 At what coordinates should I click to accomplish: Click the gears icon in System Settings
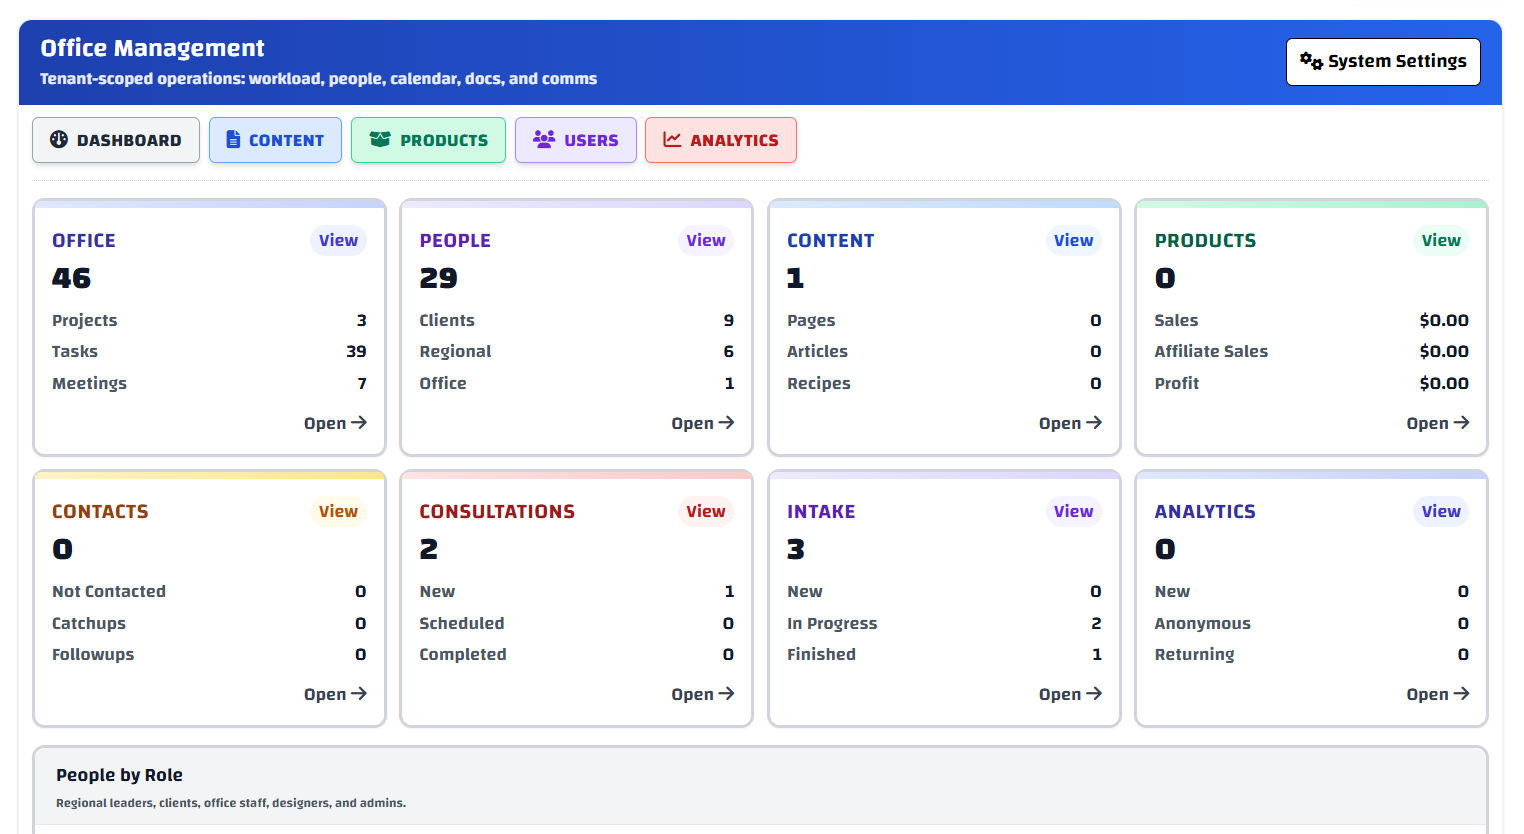[x=1311, y=61]
